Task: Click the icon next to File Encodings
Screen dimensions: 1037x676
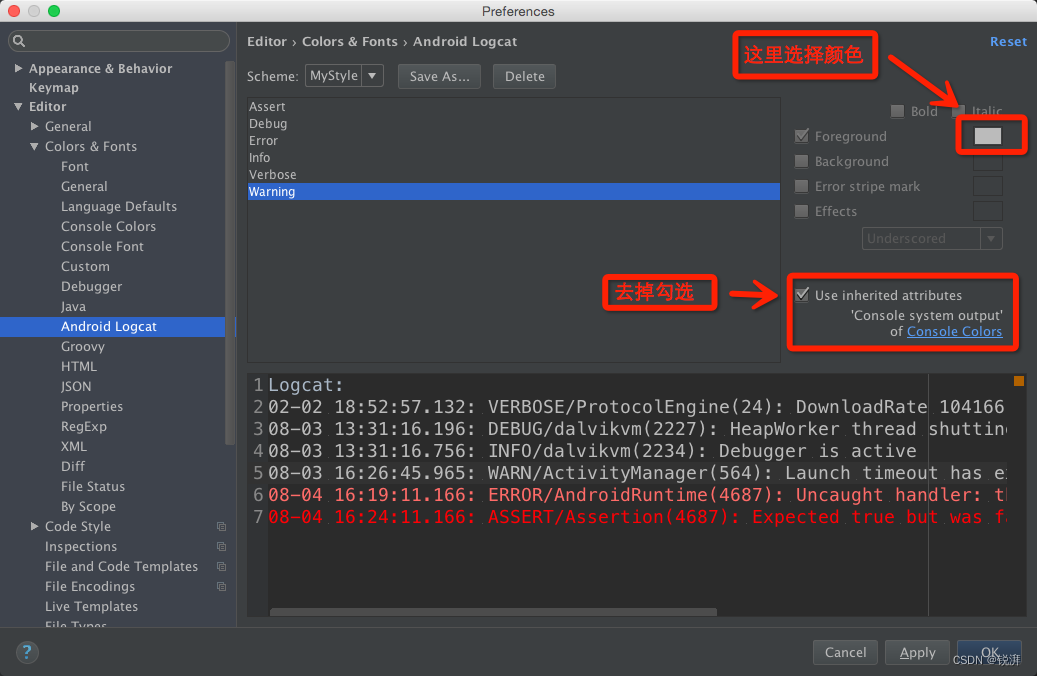Action: pos(222,586)
